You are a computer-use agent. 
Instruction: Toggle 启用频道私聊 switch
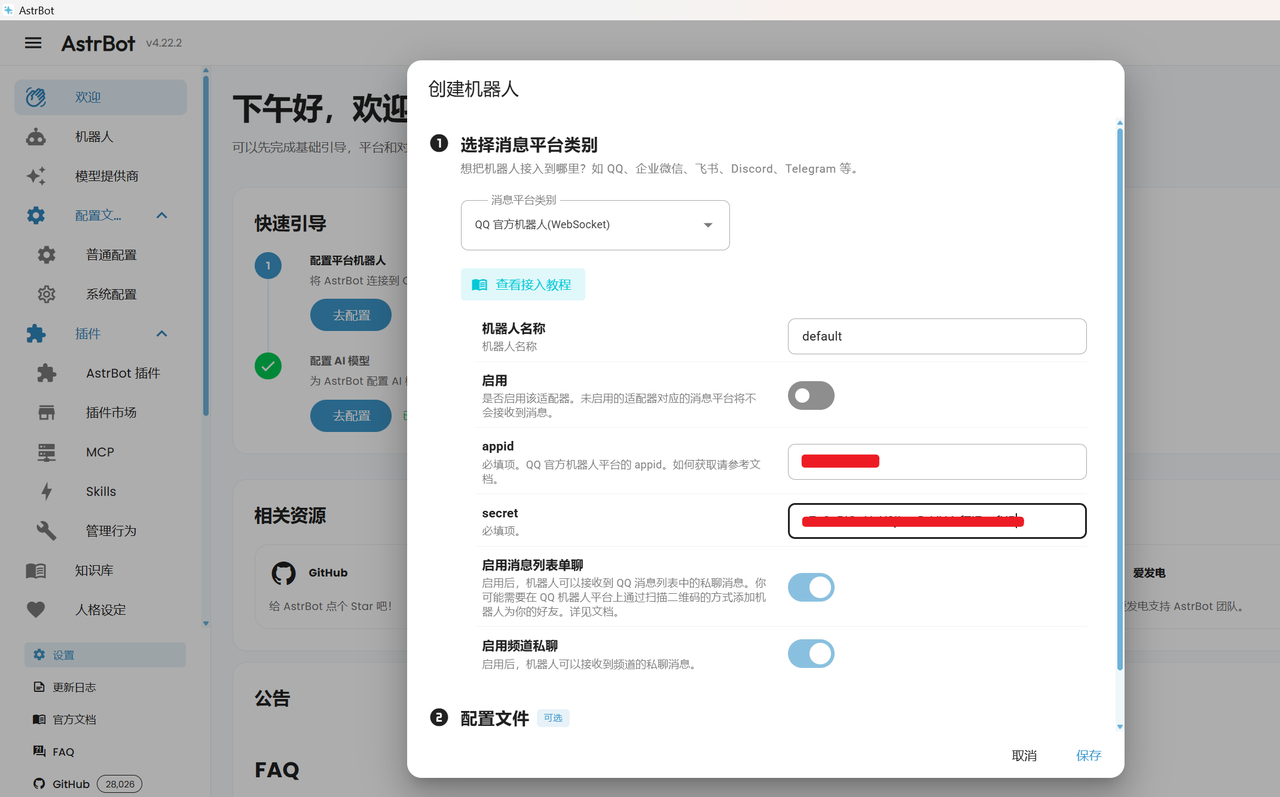(811, 654)
